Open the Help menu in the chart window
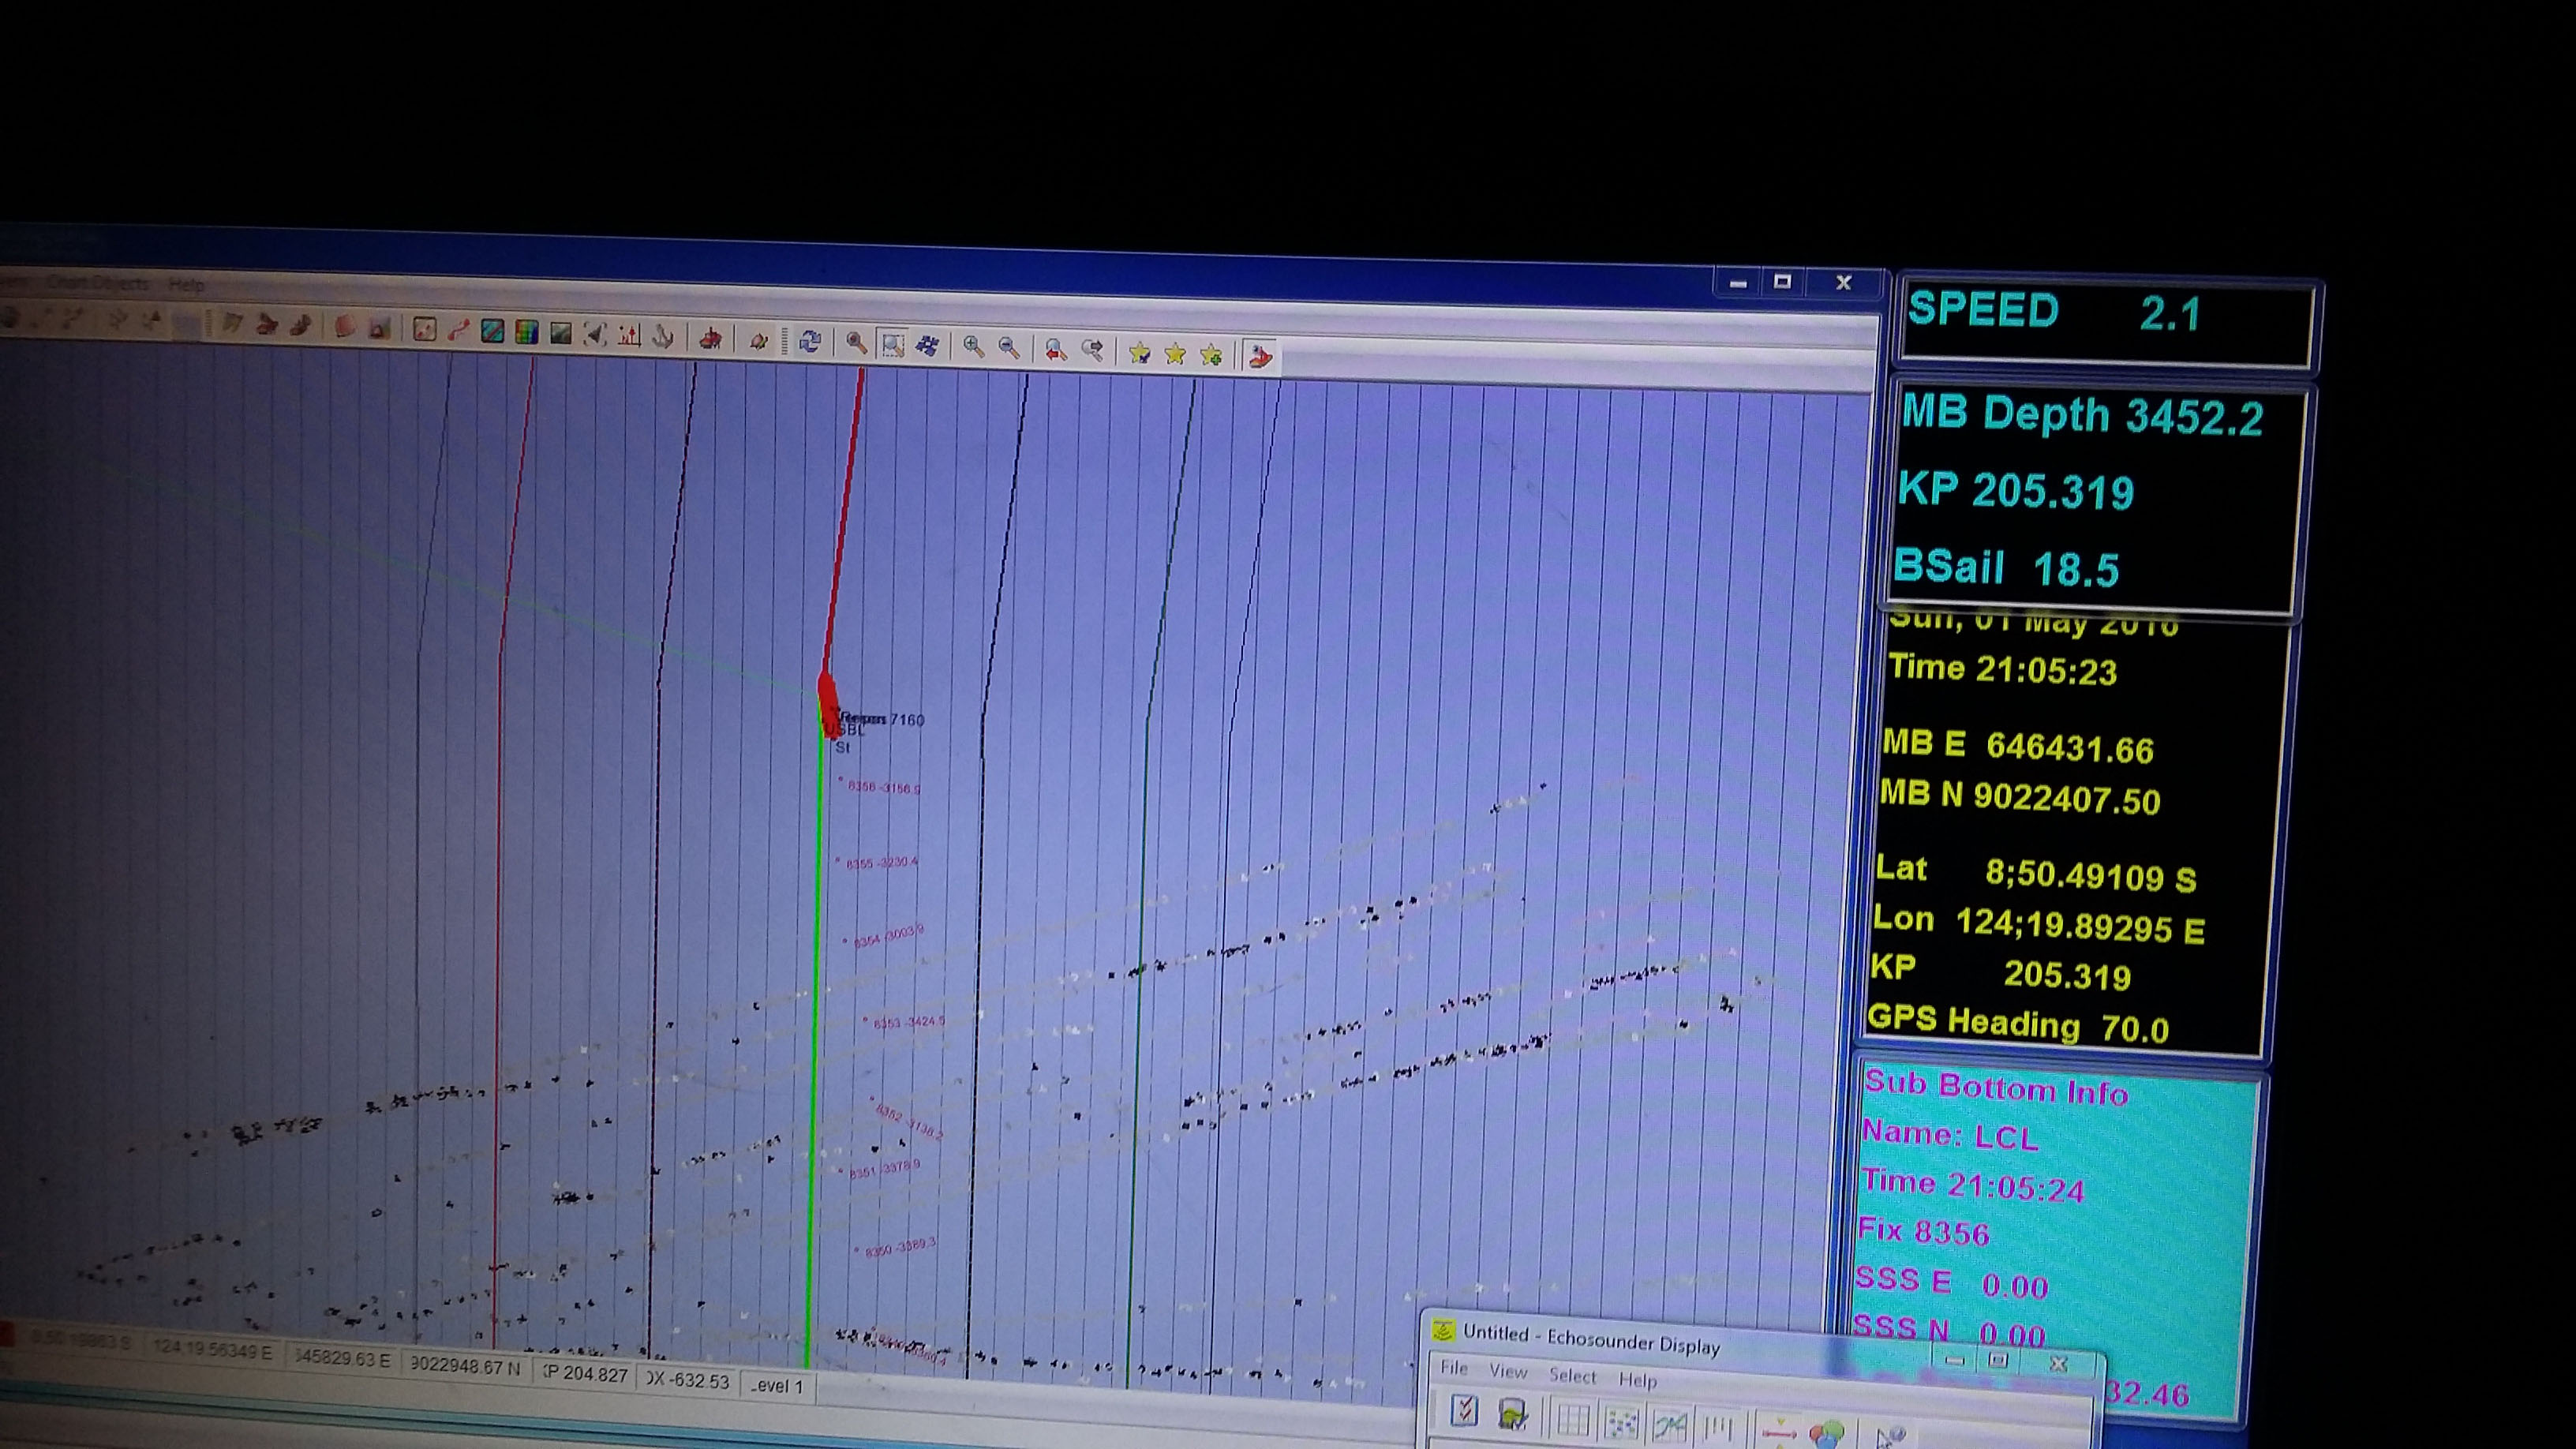The width and height of the screenshot is (2576, 1449). (x=188, y=286)
